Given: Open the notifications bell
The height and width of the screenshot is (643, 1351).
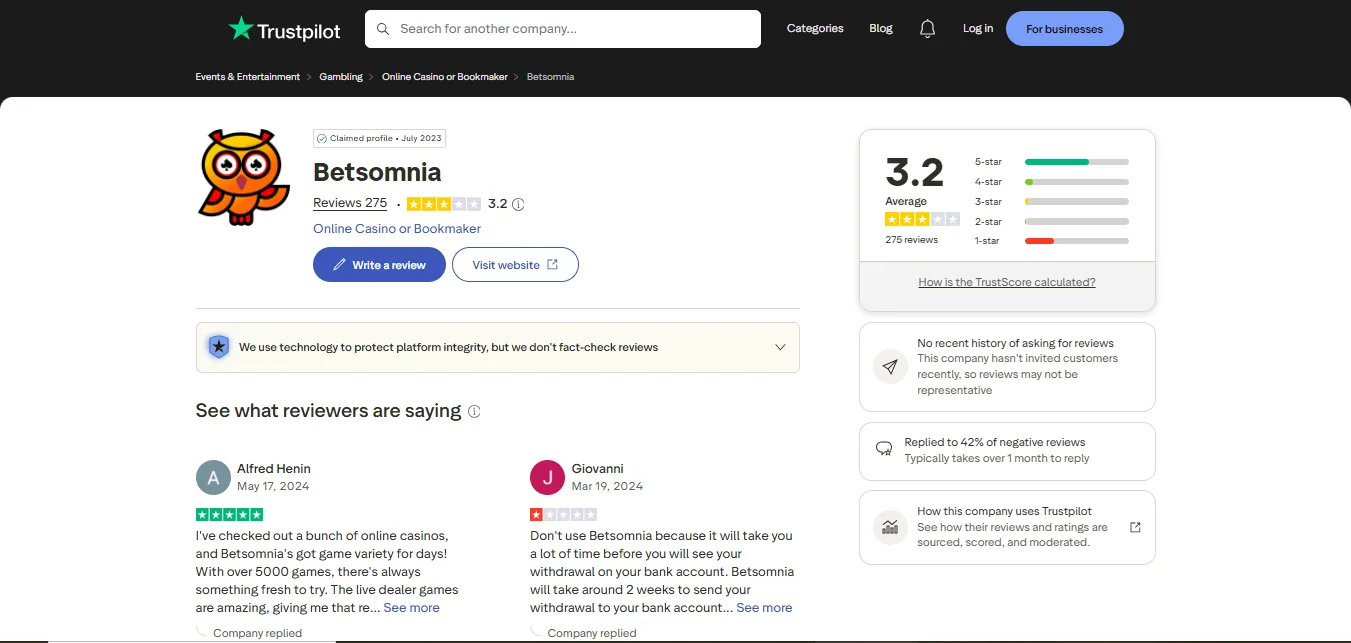Looking at the screenshot, I should click(927, 28).
